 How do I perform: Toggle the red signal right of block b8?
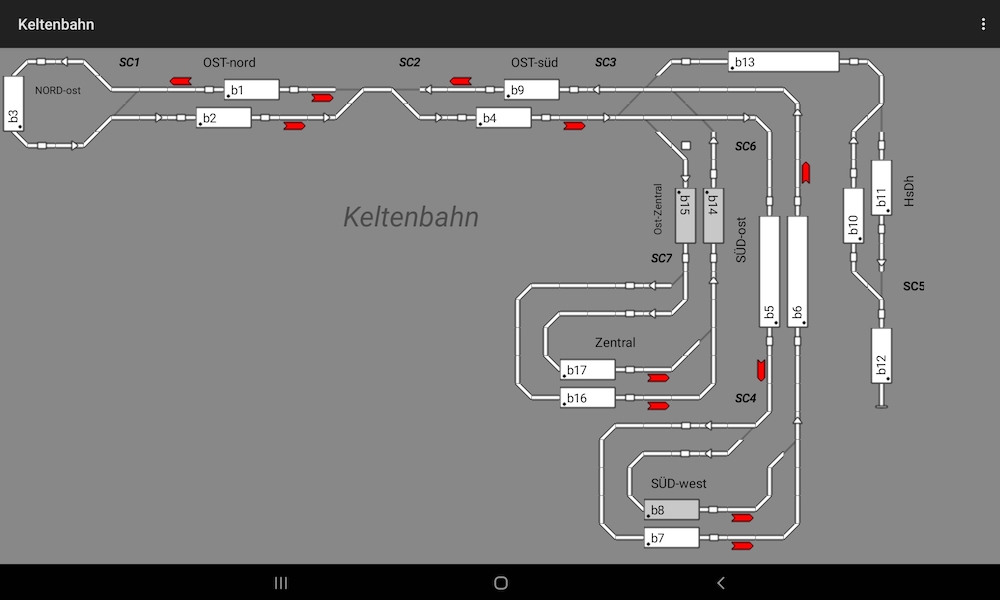click(742, 518)
